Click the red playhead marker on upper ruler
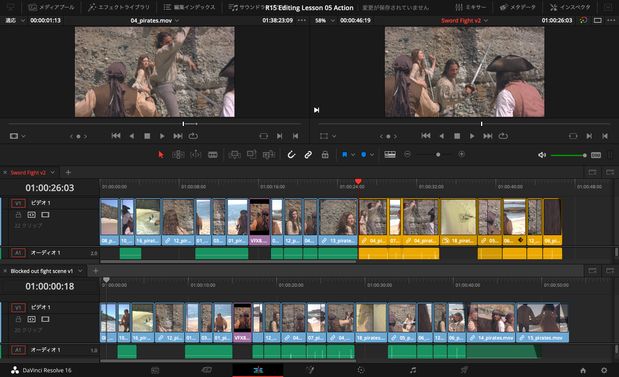The height and width of the screenshot is (377, 619). (358, 182)
